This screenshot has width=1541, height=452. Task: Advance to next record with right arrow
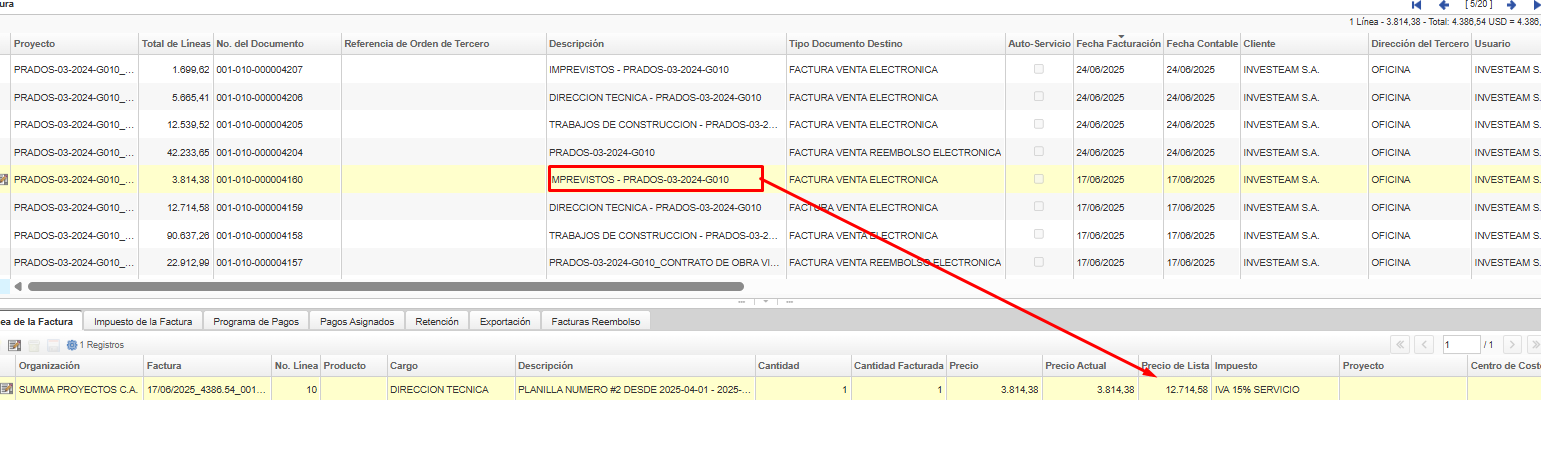(x=1511, y=5)
